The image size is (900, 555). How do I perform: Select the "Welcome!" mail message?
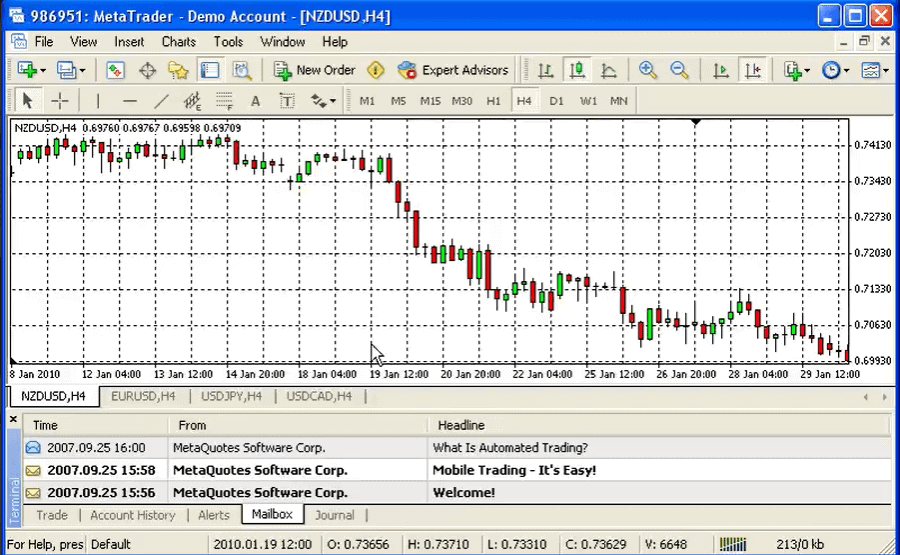click(457, 492)
